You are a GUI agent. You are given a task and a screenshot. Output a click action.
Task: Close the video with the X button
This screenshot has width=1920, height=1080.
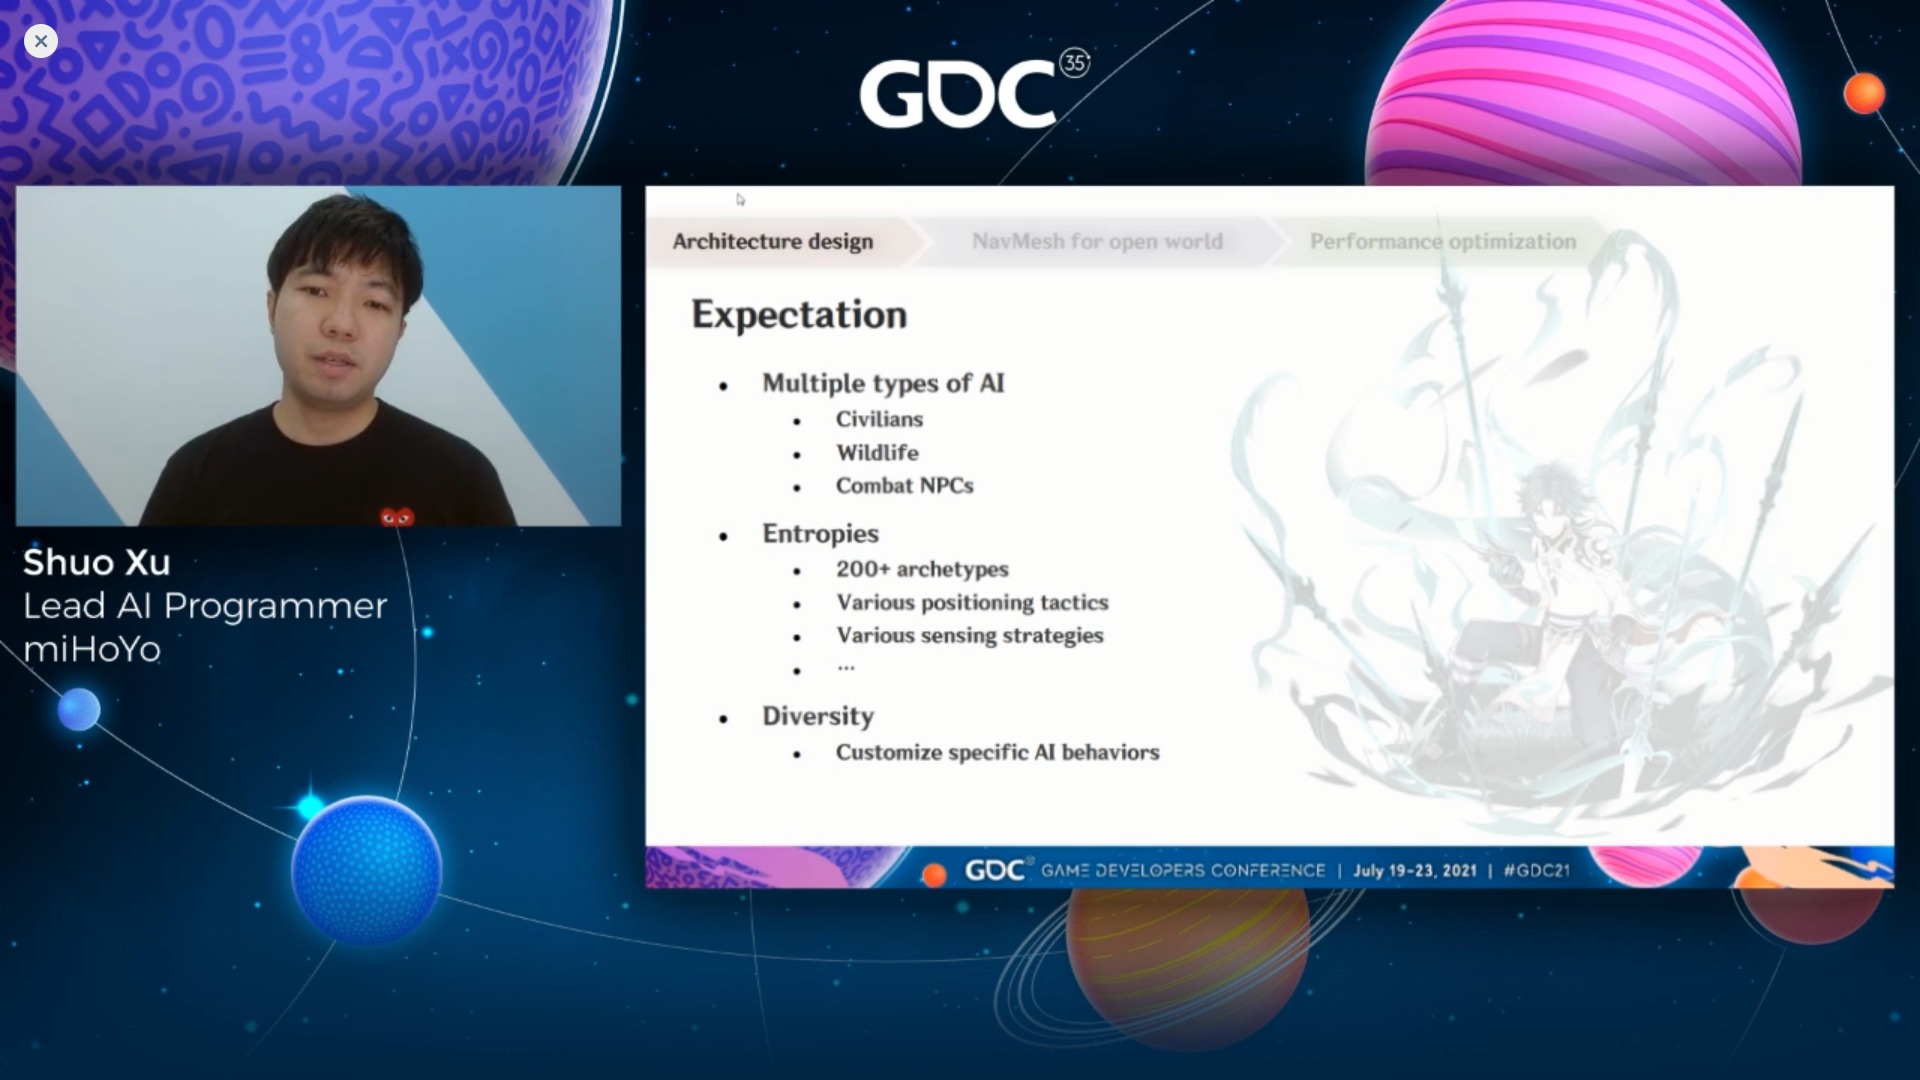click(41, 41)
